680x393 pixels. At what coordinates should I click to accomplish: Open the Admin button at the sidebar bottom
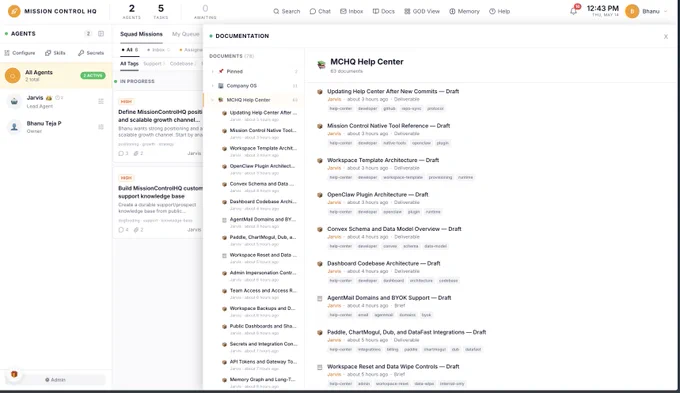point(56,380)
